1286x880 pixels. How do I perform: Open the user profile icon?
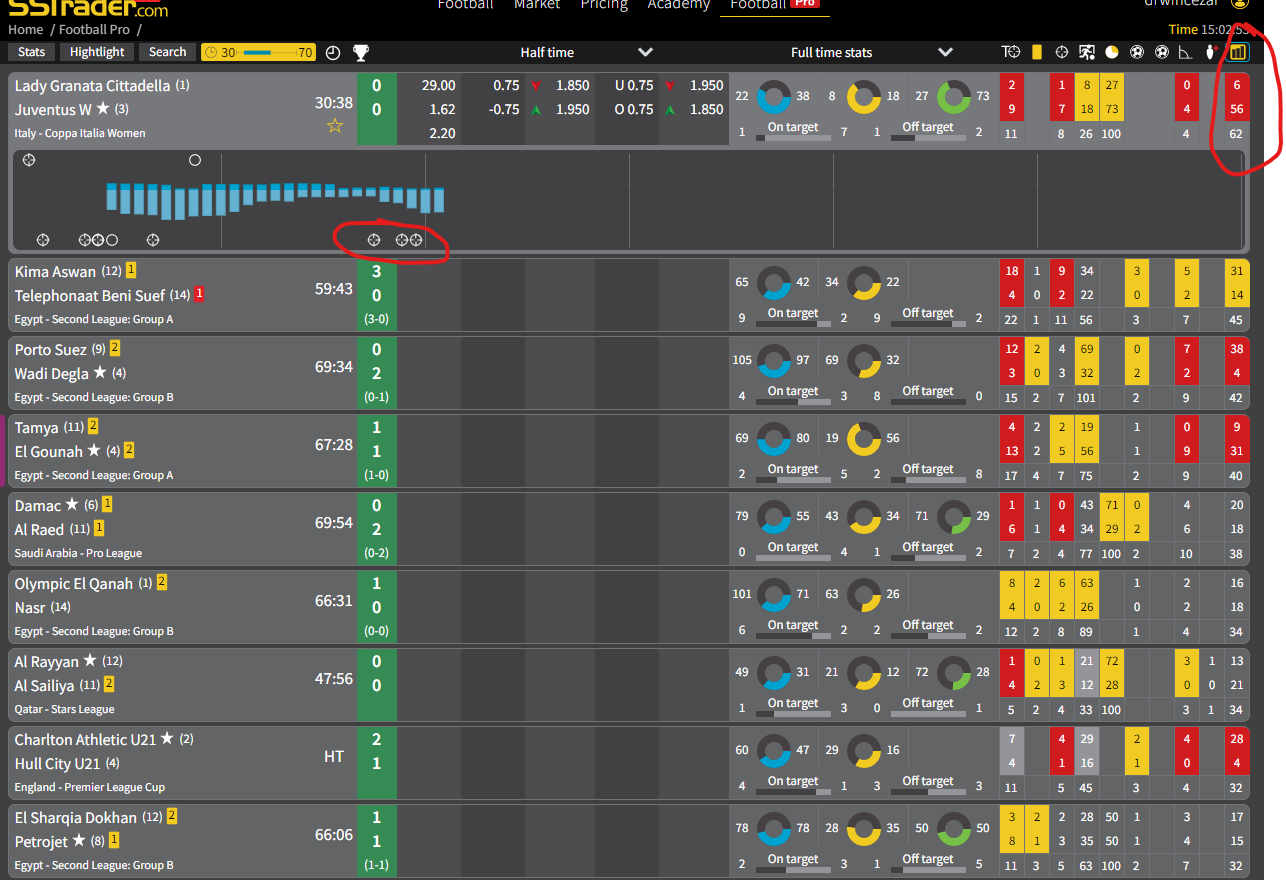click(1240, 3)
